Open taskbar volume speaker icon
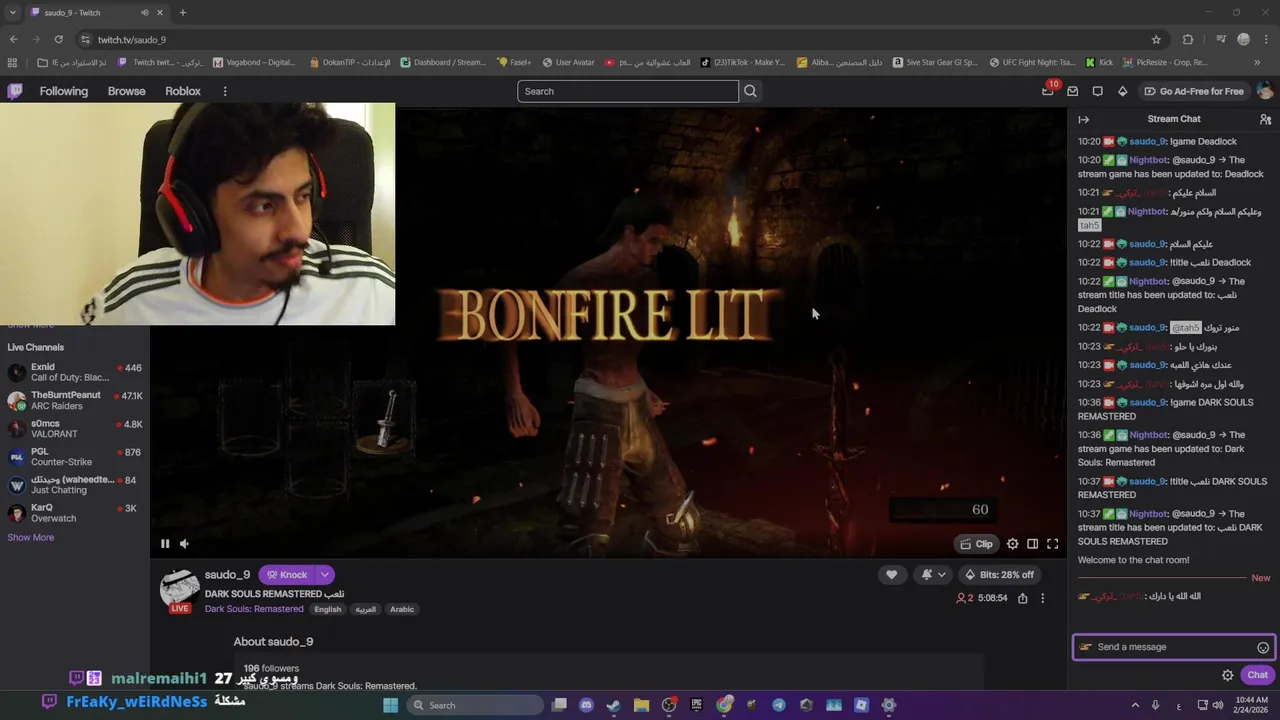The height and width of the screenshot is (720, 1280). [1217, 705]
